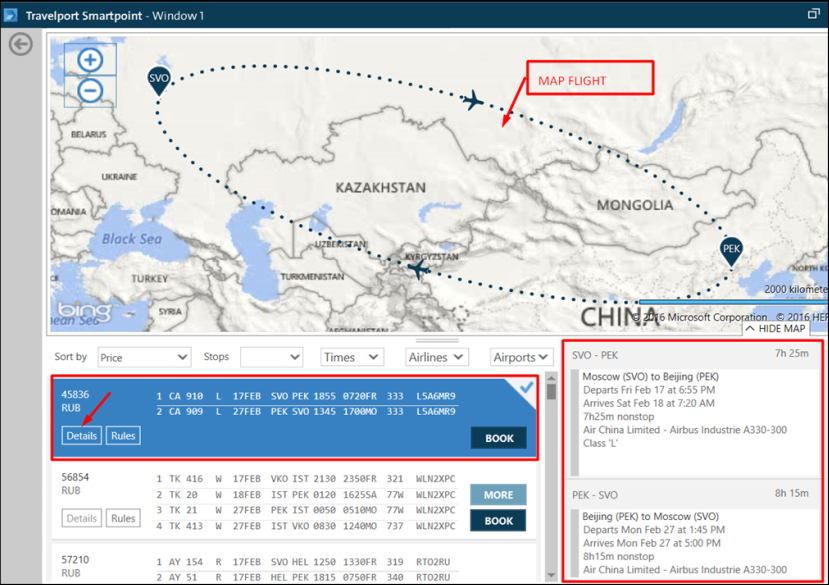Image resolution: width=829 pixels, height=585 pixels.
Task: Click the Sort by label
Action: [70, 357]
